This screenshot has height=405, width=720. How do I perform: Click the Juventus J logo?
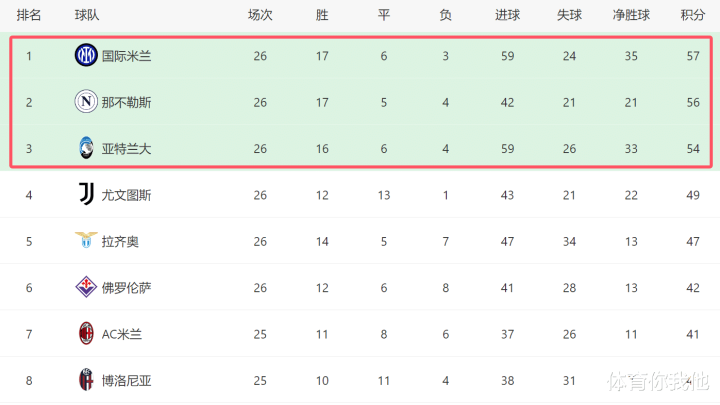86,194
